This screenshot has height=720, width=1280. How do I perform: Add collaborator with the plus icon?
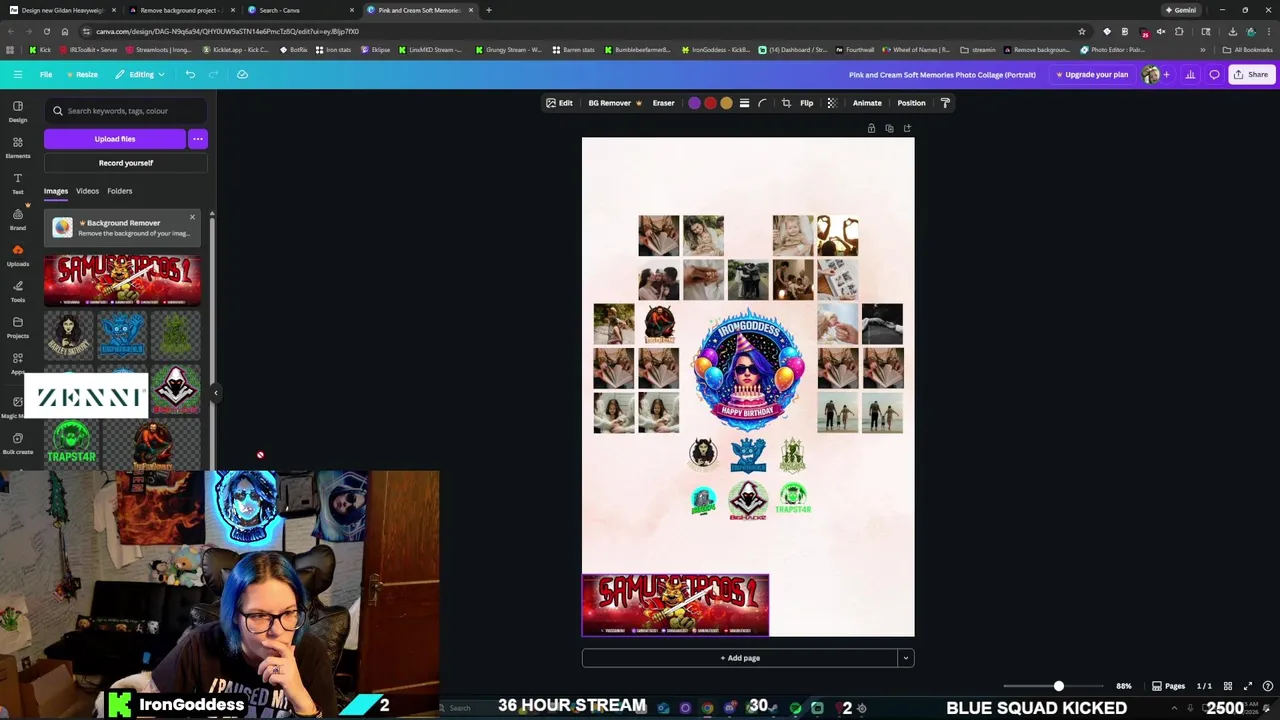[x=1166, y=74]
